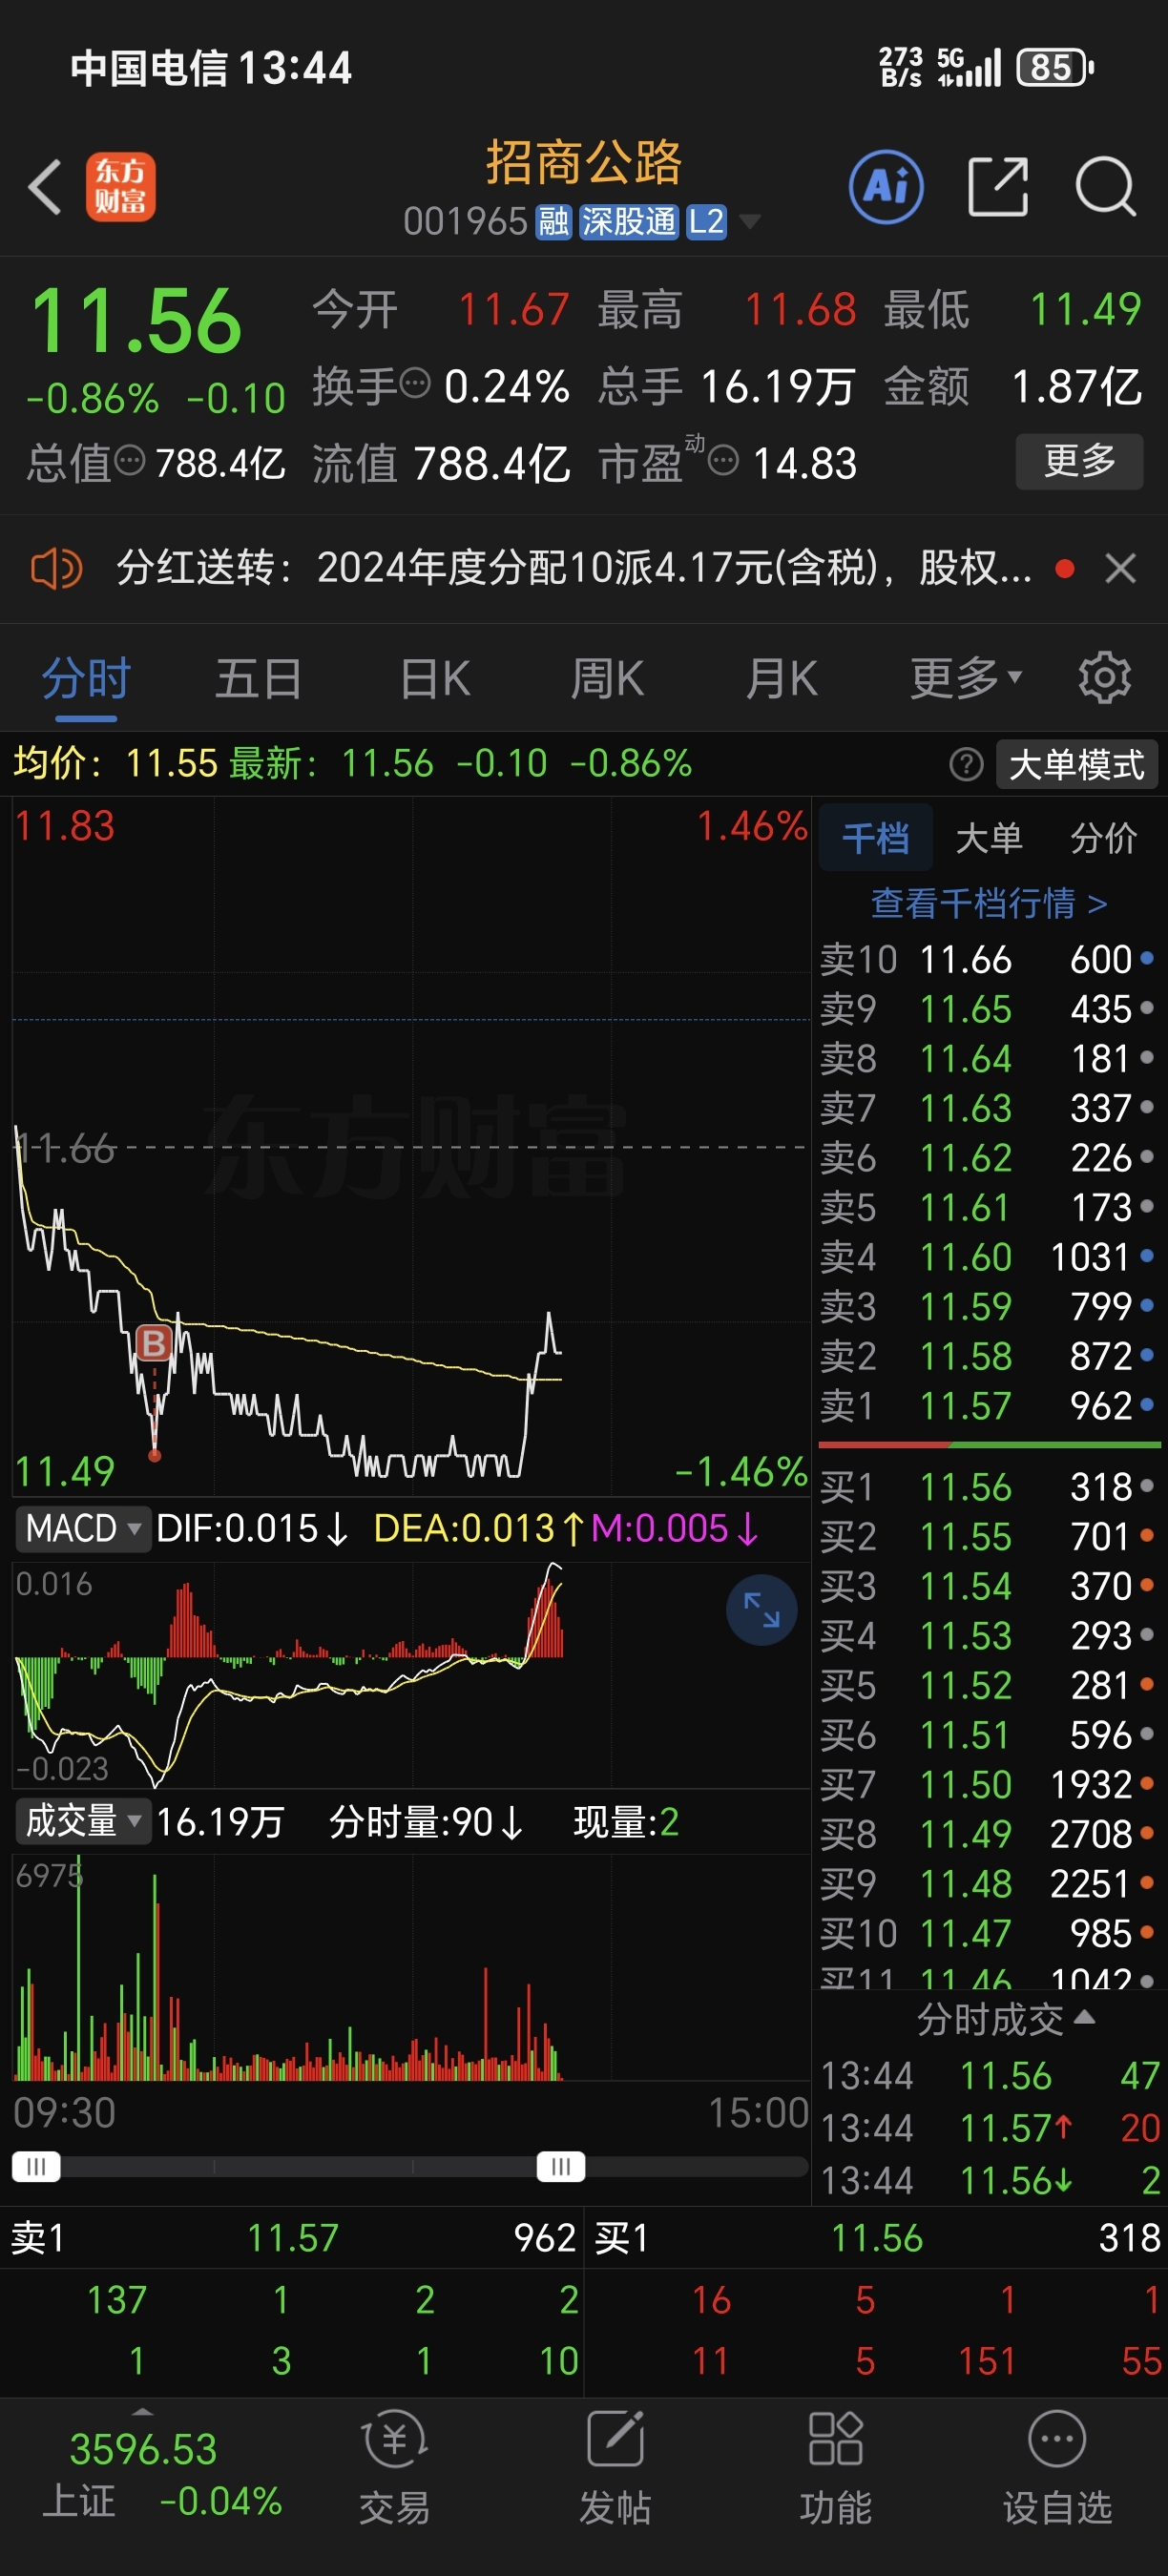1168x2576 pixels.
Task: Click the 更多 quote details button
Action: coord(1079,461)
